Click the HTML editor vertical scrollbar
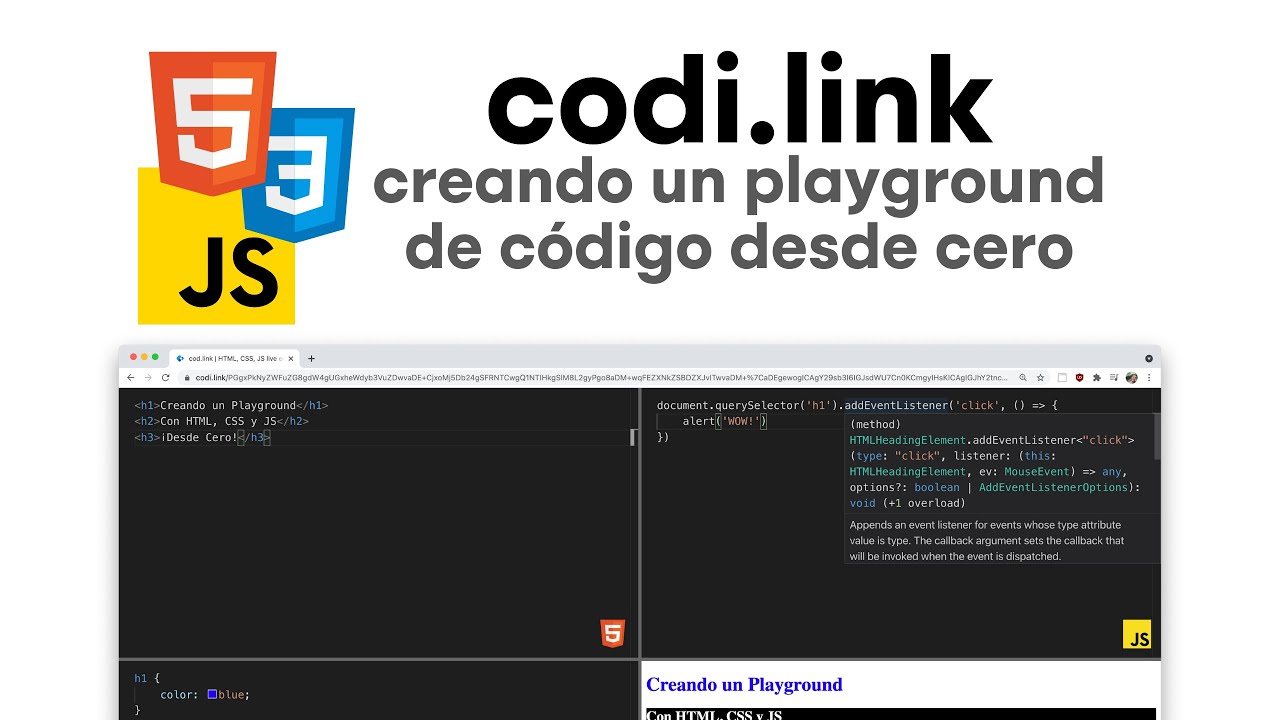1280x720 pixels. point(633,437)
